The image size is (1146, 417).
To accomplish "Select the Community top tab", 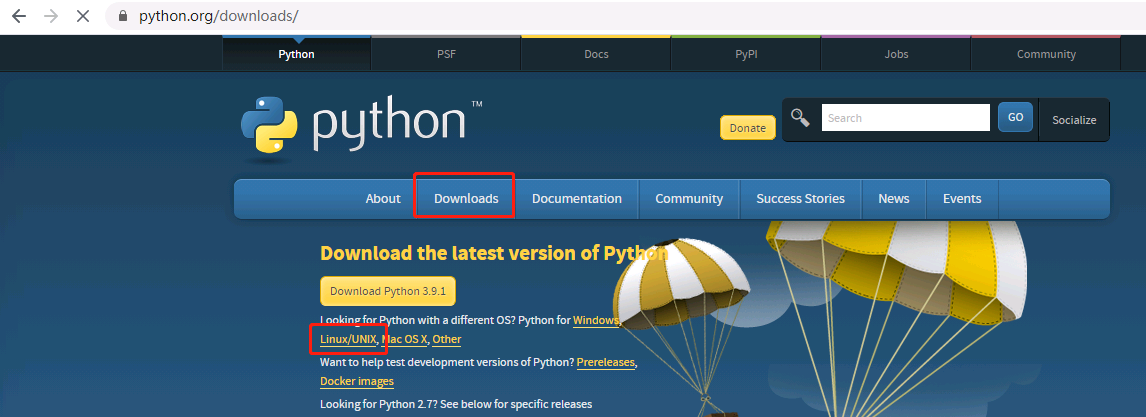I will pyautogui.click(x=1046, y=54).
